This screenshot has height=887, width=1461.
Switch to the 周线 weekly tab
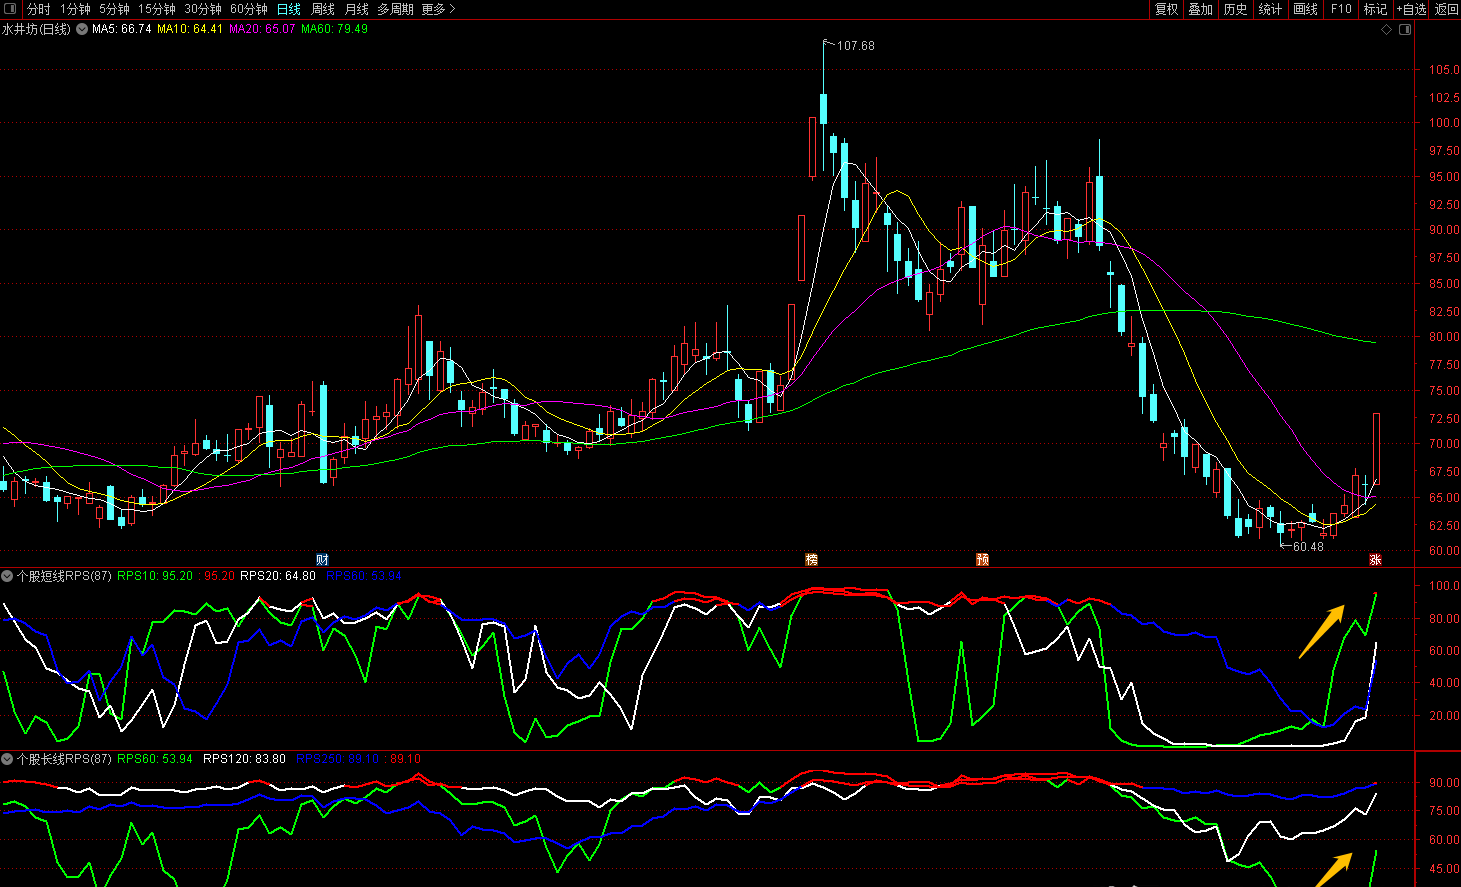323,9
